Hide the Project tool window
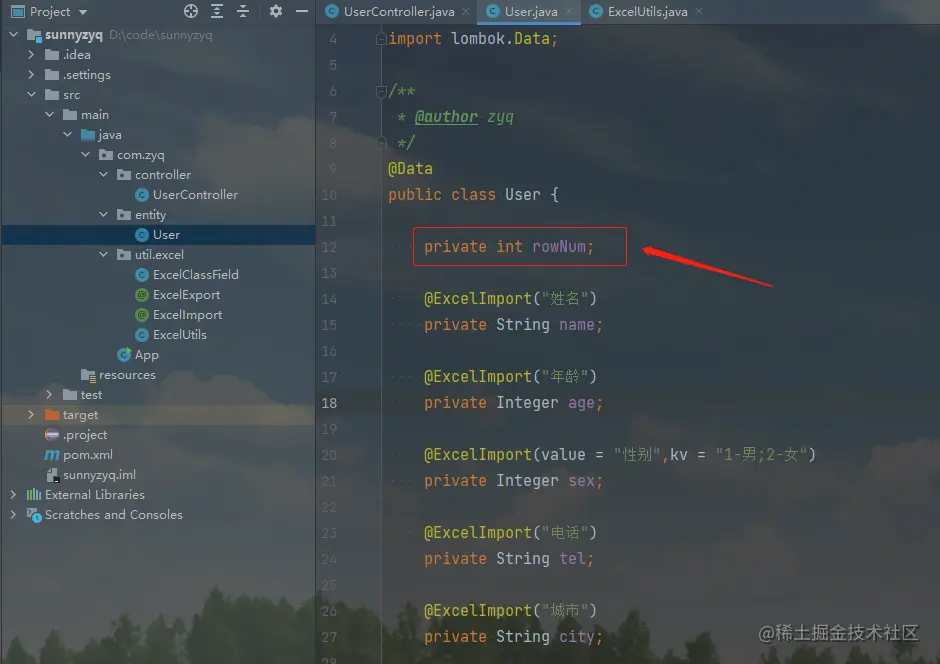 [x=302, y=11]
